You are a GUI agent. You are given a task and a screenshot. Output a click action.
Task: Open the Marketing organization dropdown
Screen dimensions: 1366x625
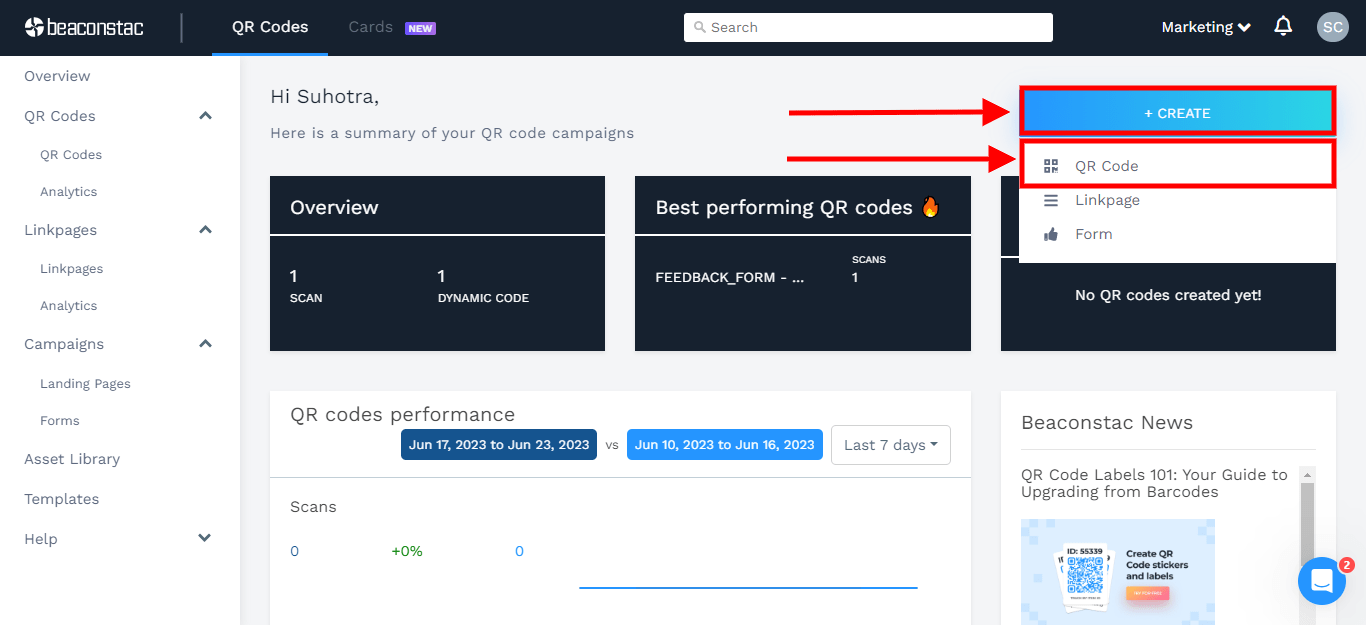click(x=1206, y=27)
